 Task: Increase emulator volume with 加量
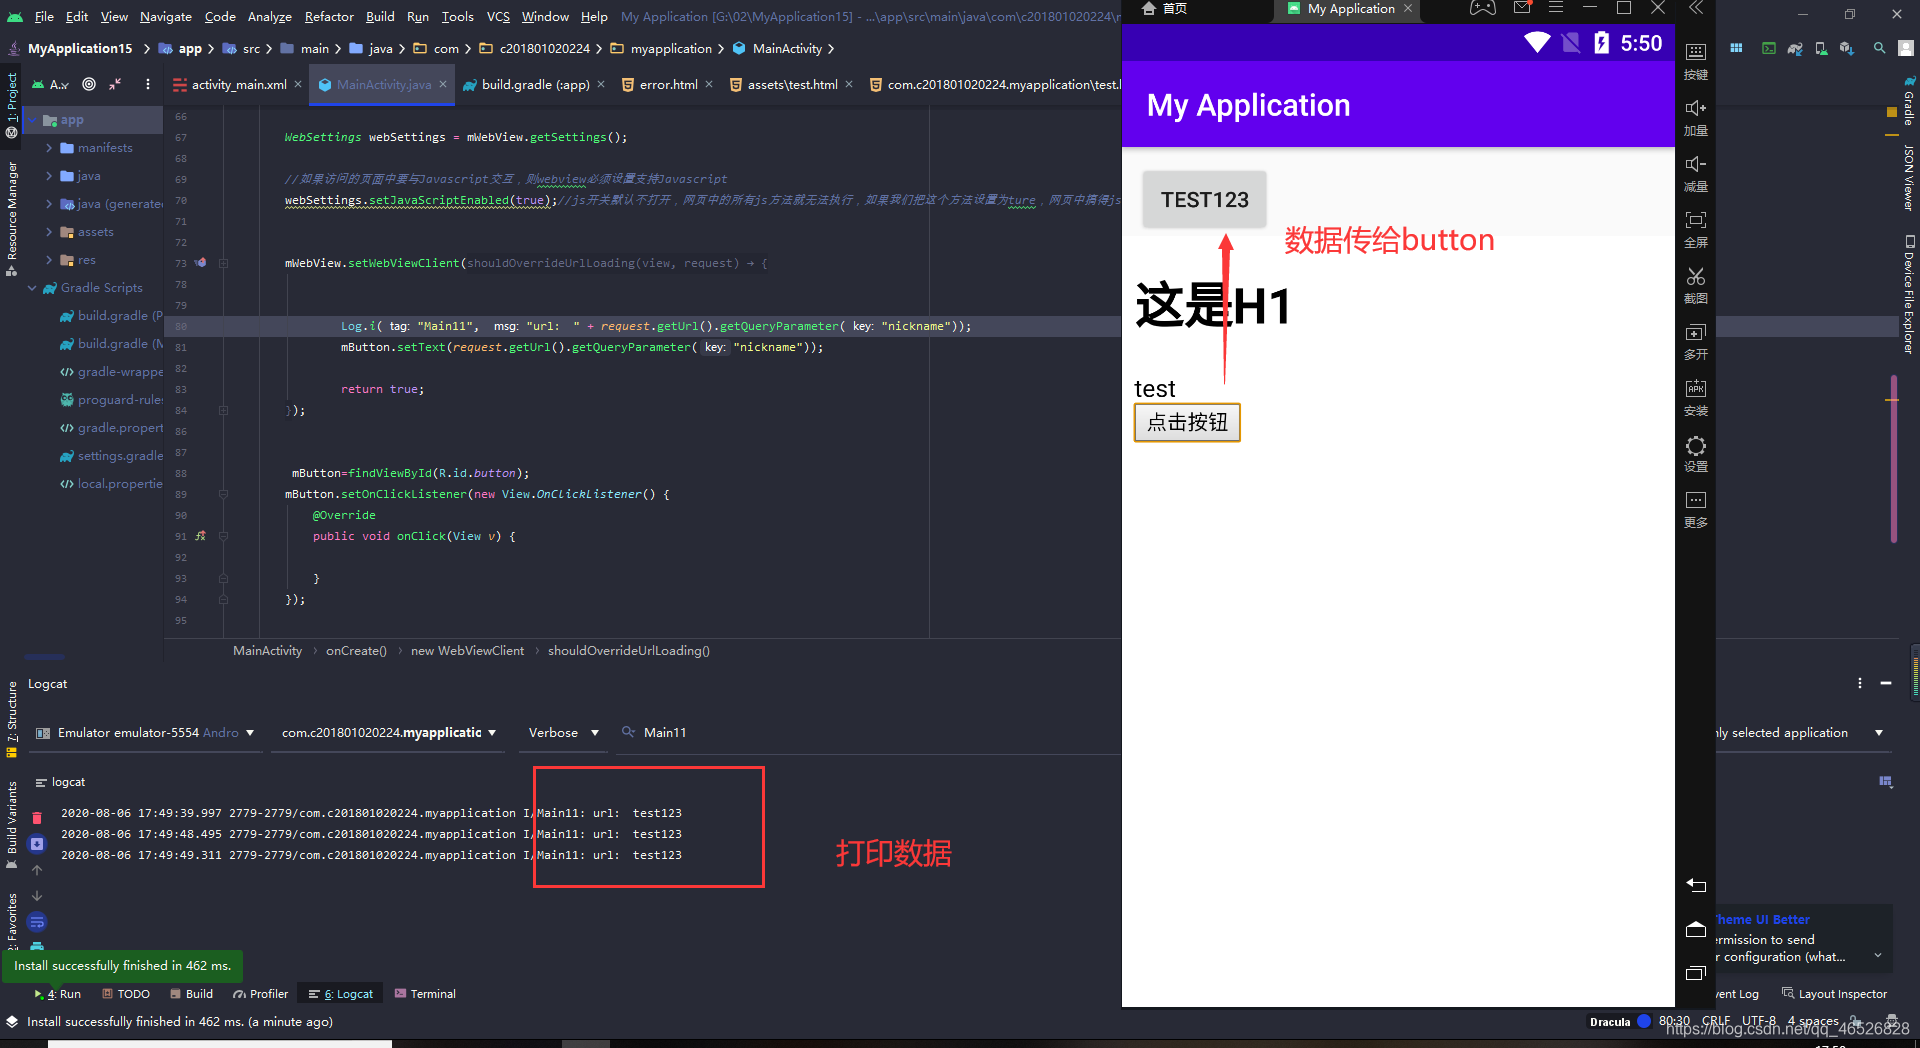(1696, 117)
